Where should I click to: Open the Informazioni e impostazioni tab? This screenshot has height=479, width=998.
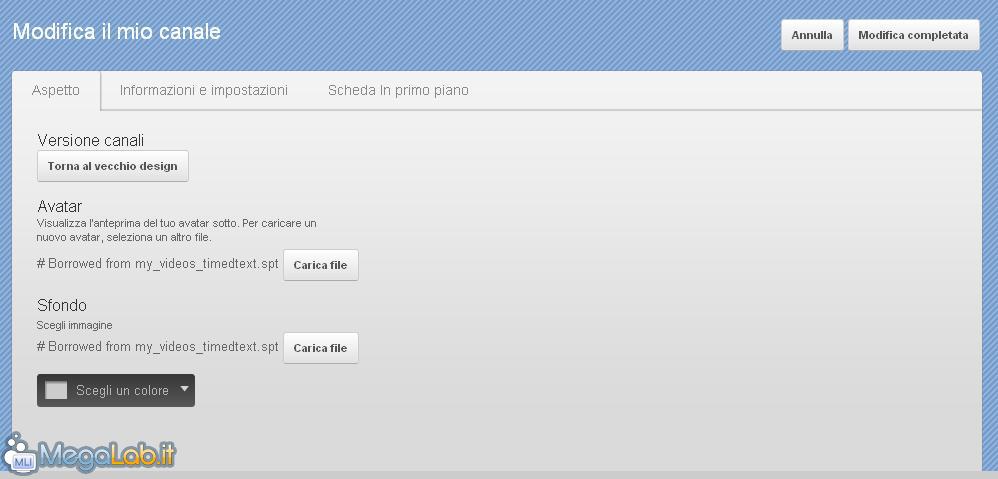coord(204,90)
